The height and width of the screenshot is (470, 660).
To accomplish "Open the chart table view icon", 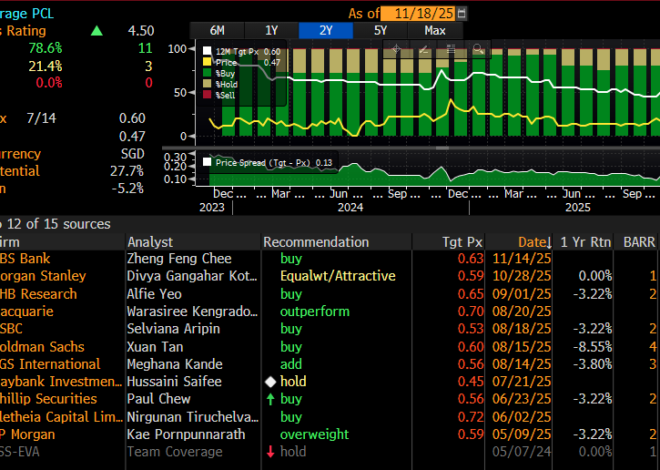I will click(451, 49).
